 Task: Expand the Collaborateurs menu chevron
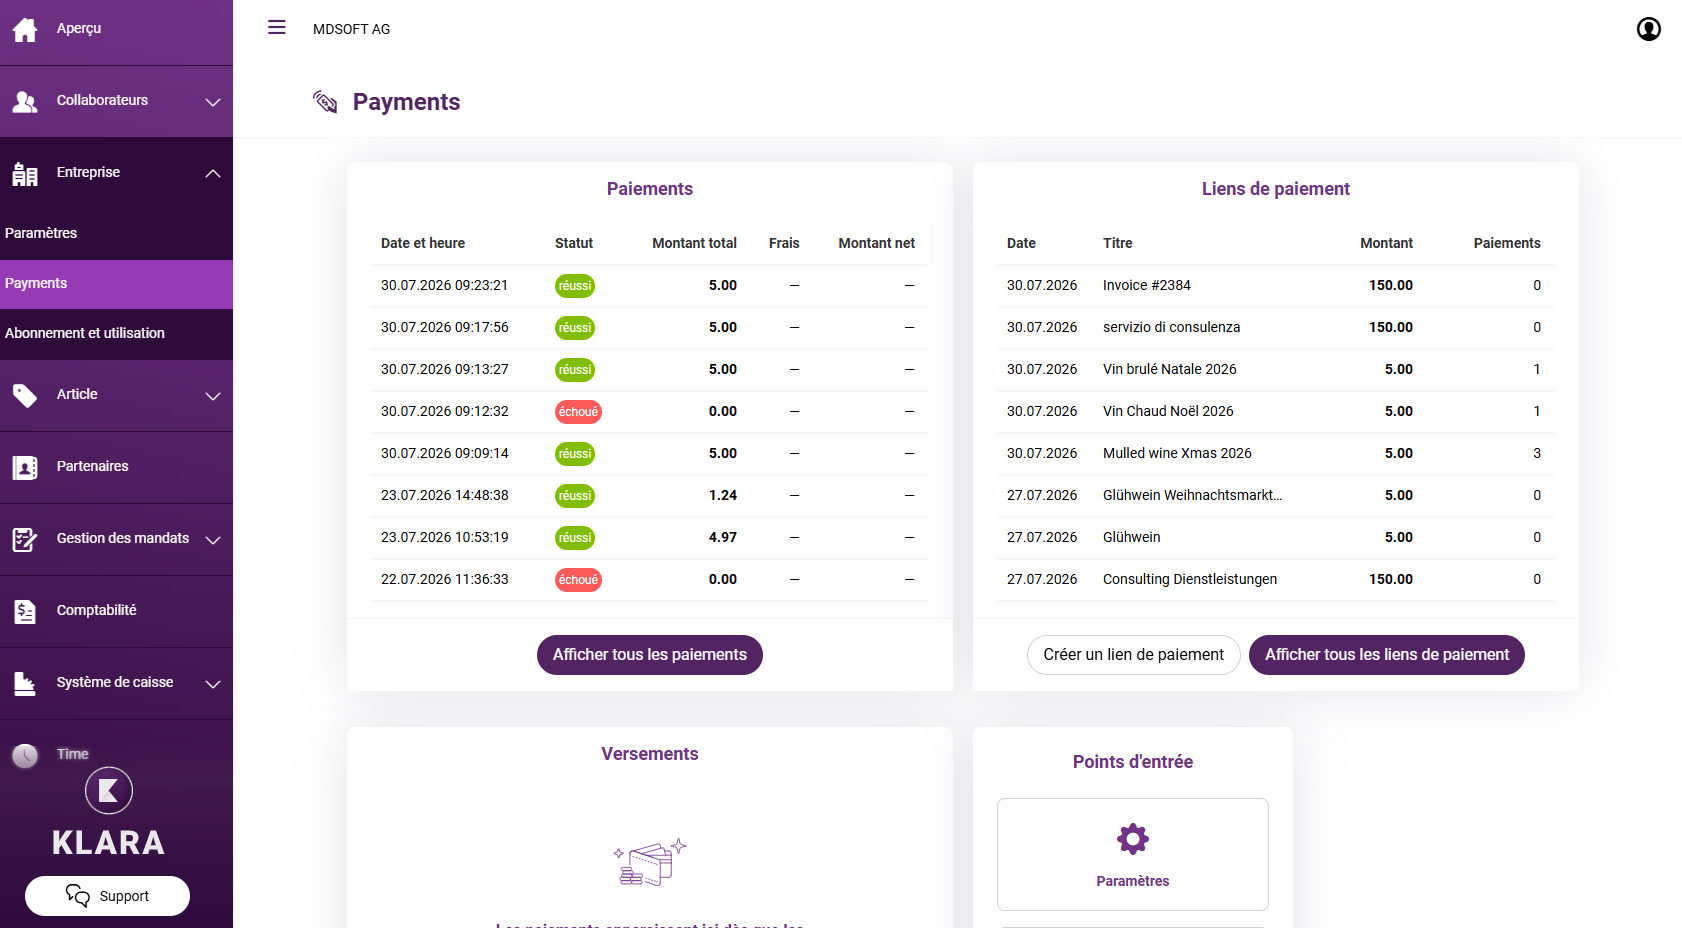click(x=213, y=102)
